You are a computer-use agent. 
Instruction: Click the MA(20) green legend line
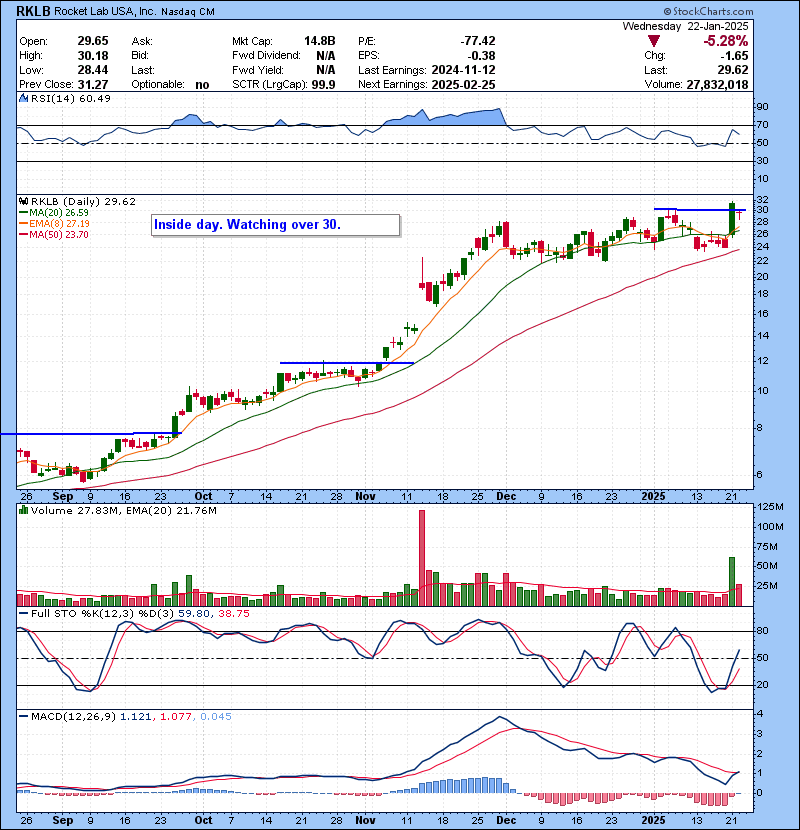pyautogui.click(x=24, y=212)
